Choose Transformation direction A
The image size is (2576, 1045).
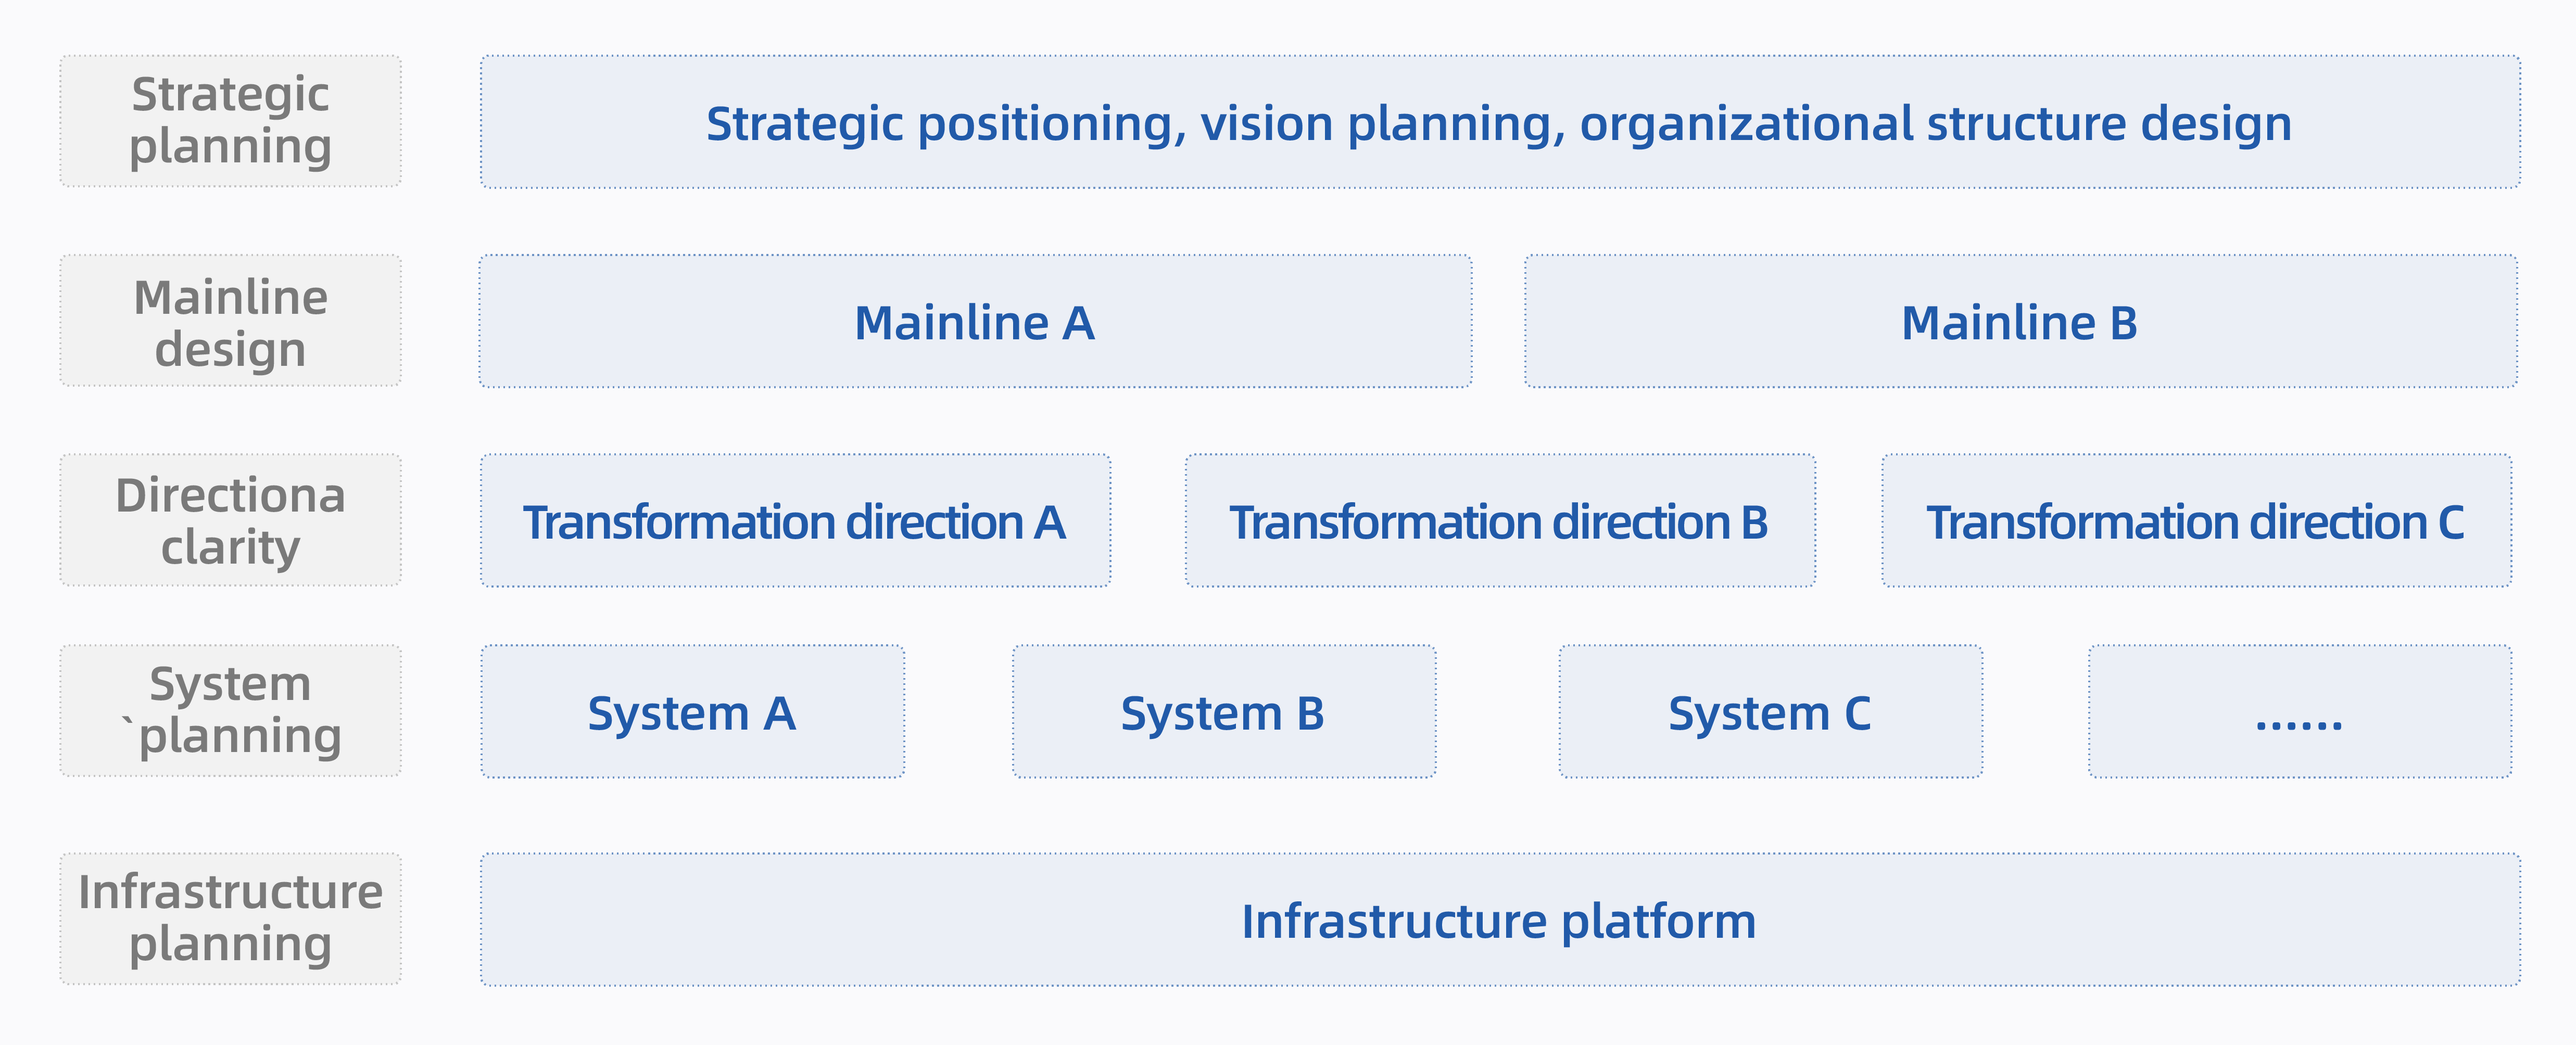coord(795,520)
